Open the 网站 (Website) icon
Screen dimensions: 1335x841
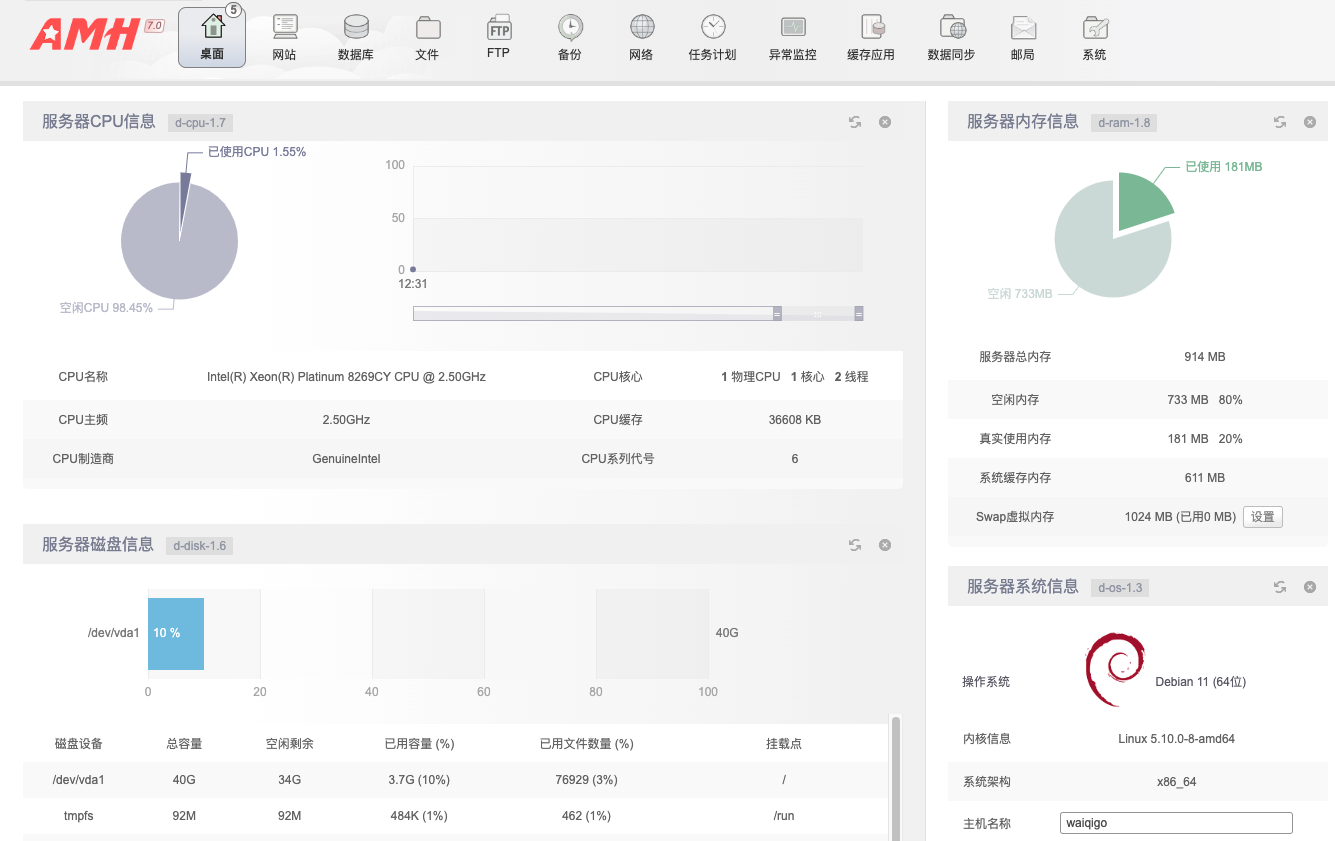click(x=285, y=37)
